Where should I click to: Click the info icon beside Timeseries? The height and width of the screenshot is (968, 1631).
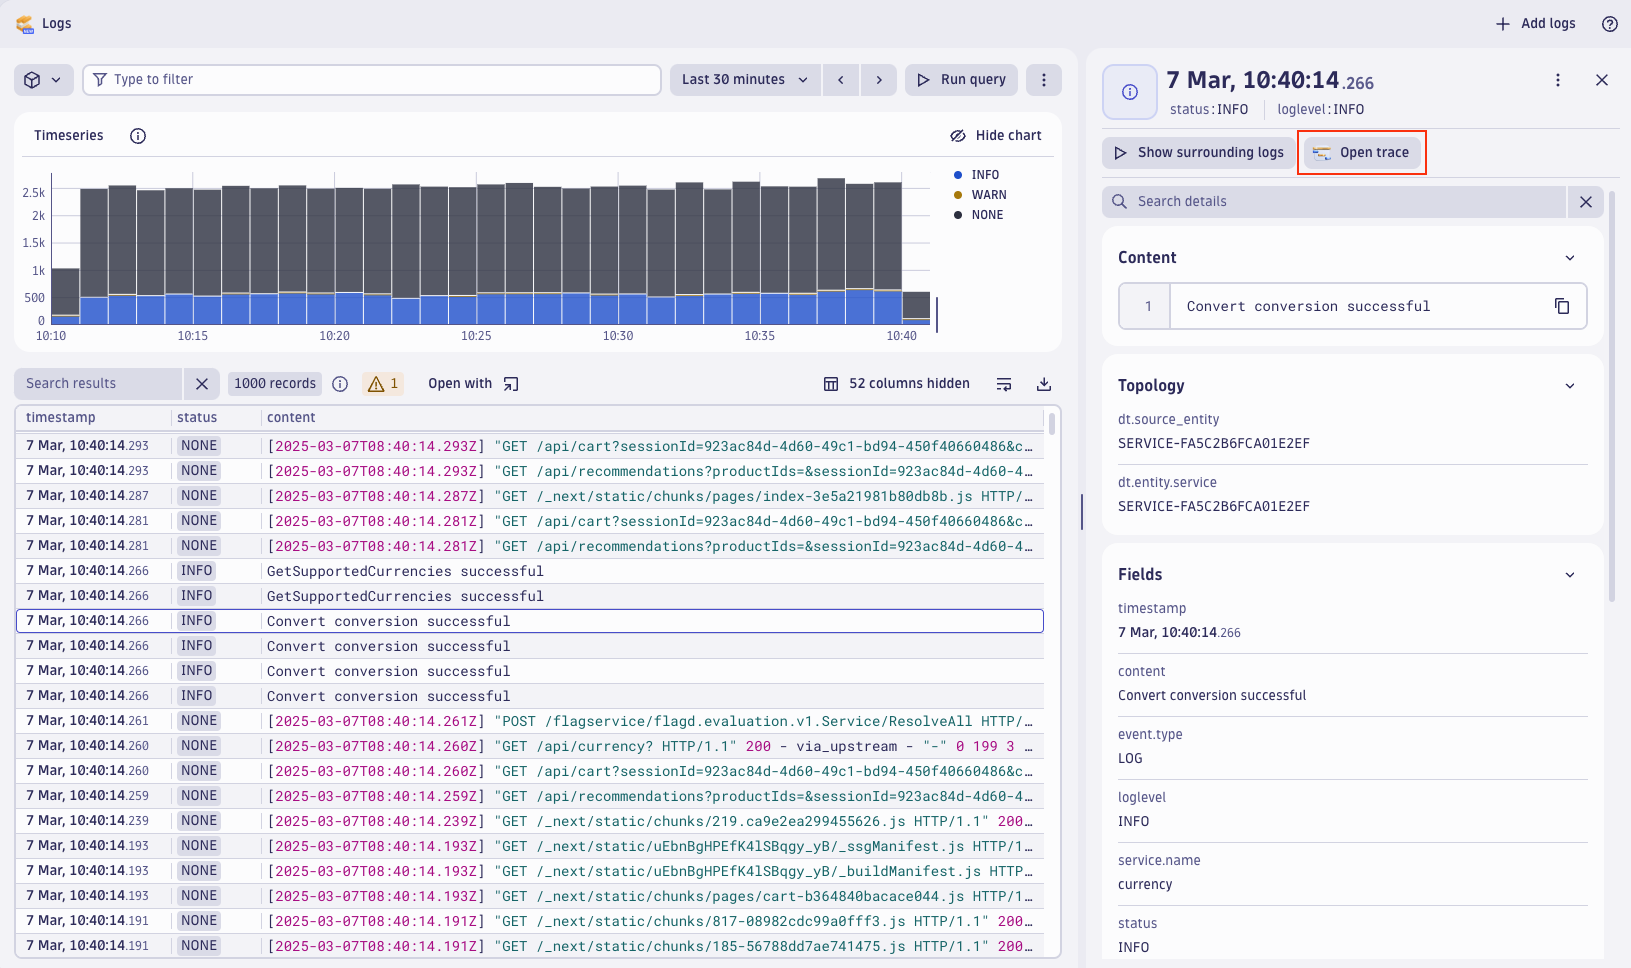137,135
